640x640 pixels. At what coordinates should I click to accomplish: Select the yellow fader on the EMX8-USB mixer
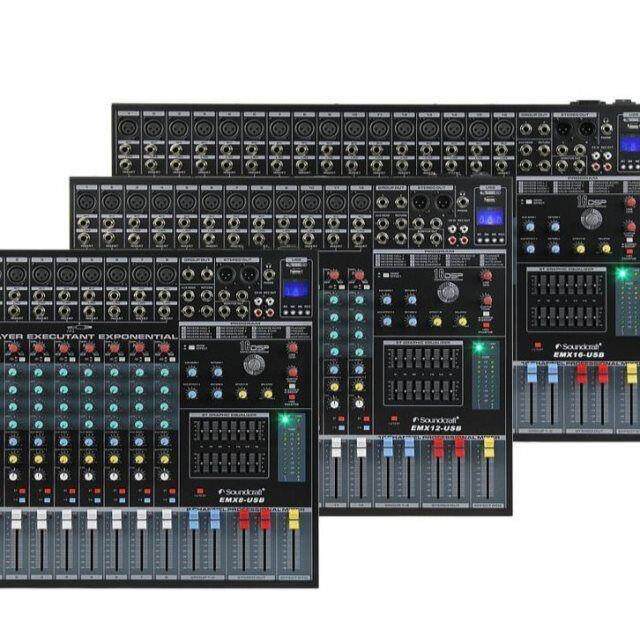coord(293,519)
